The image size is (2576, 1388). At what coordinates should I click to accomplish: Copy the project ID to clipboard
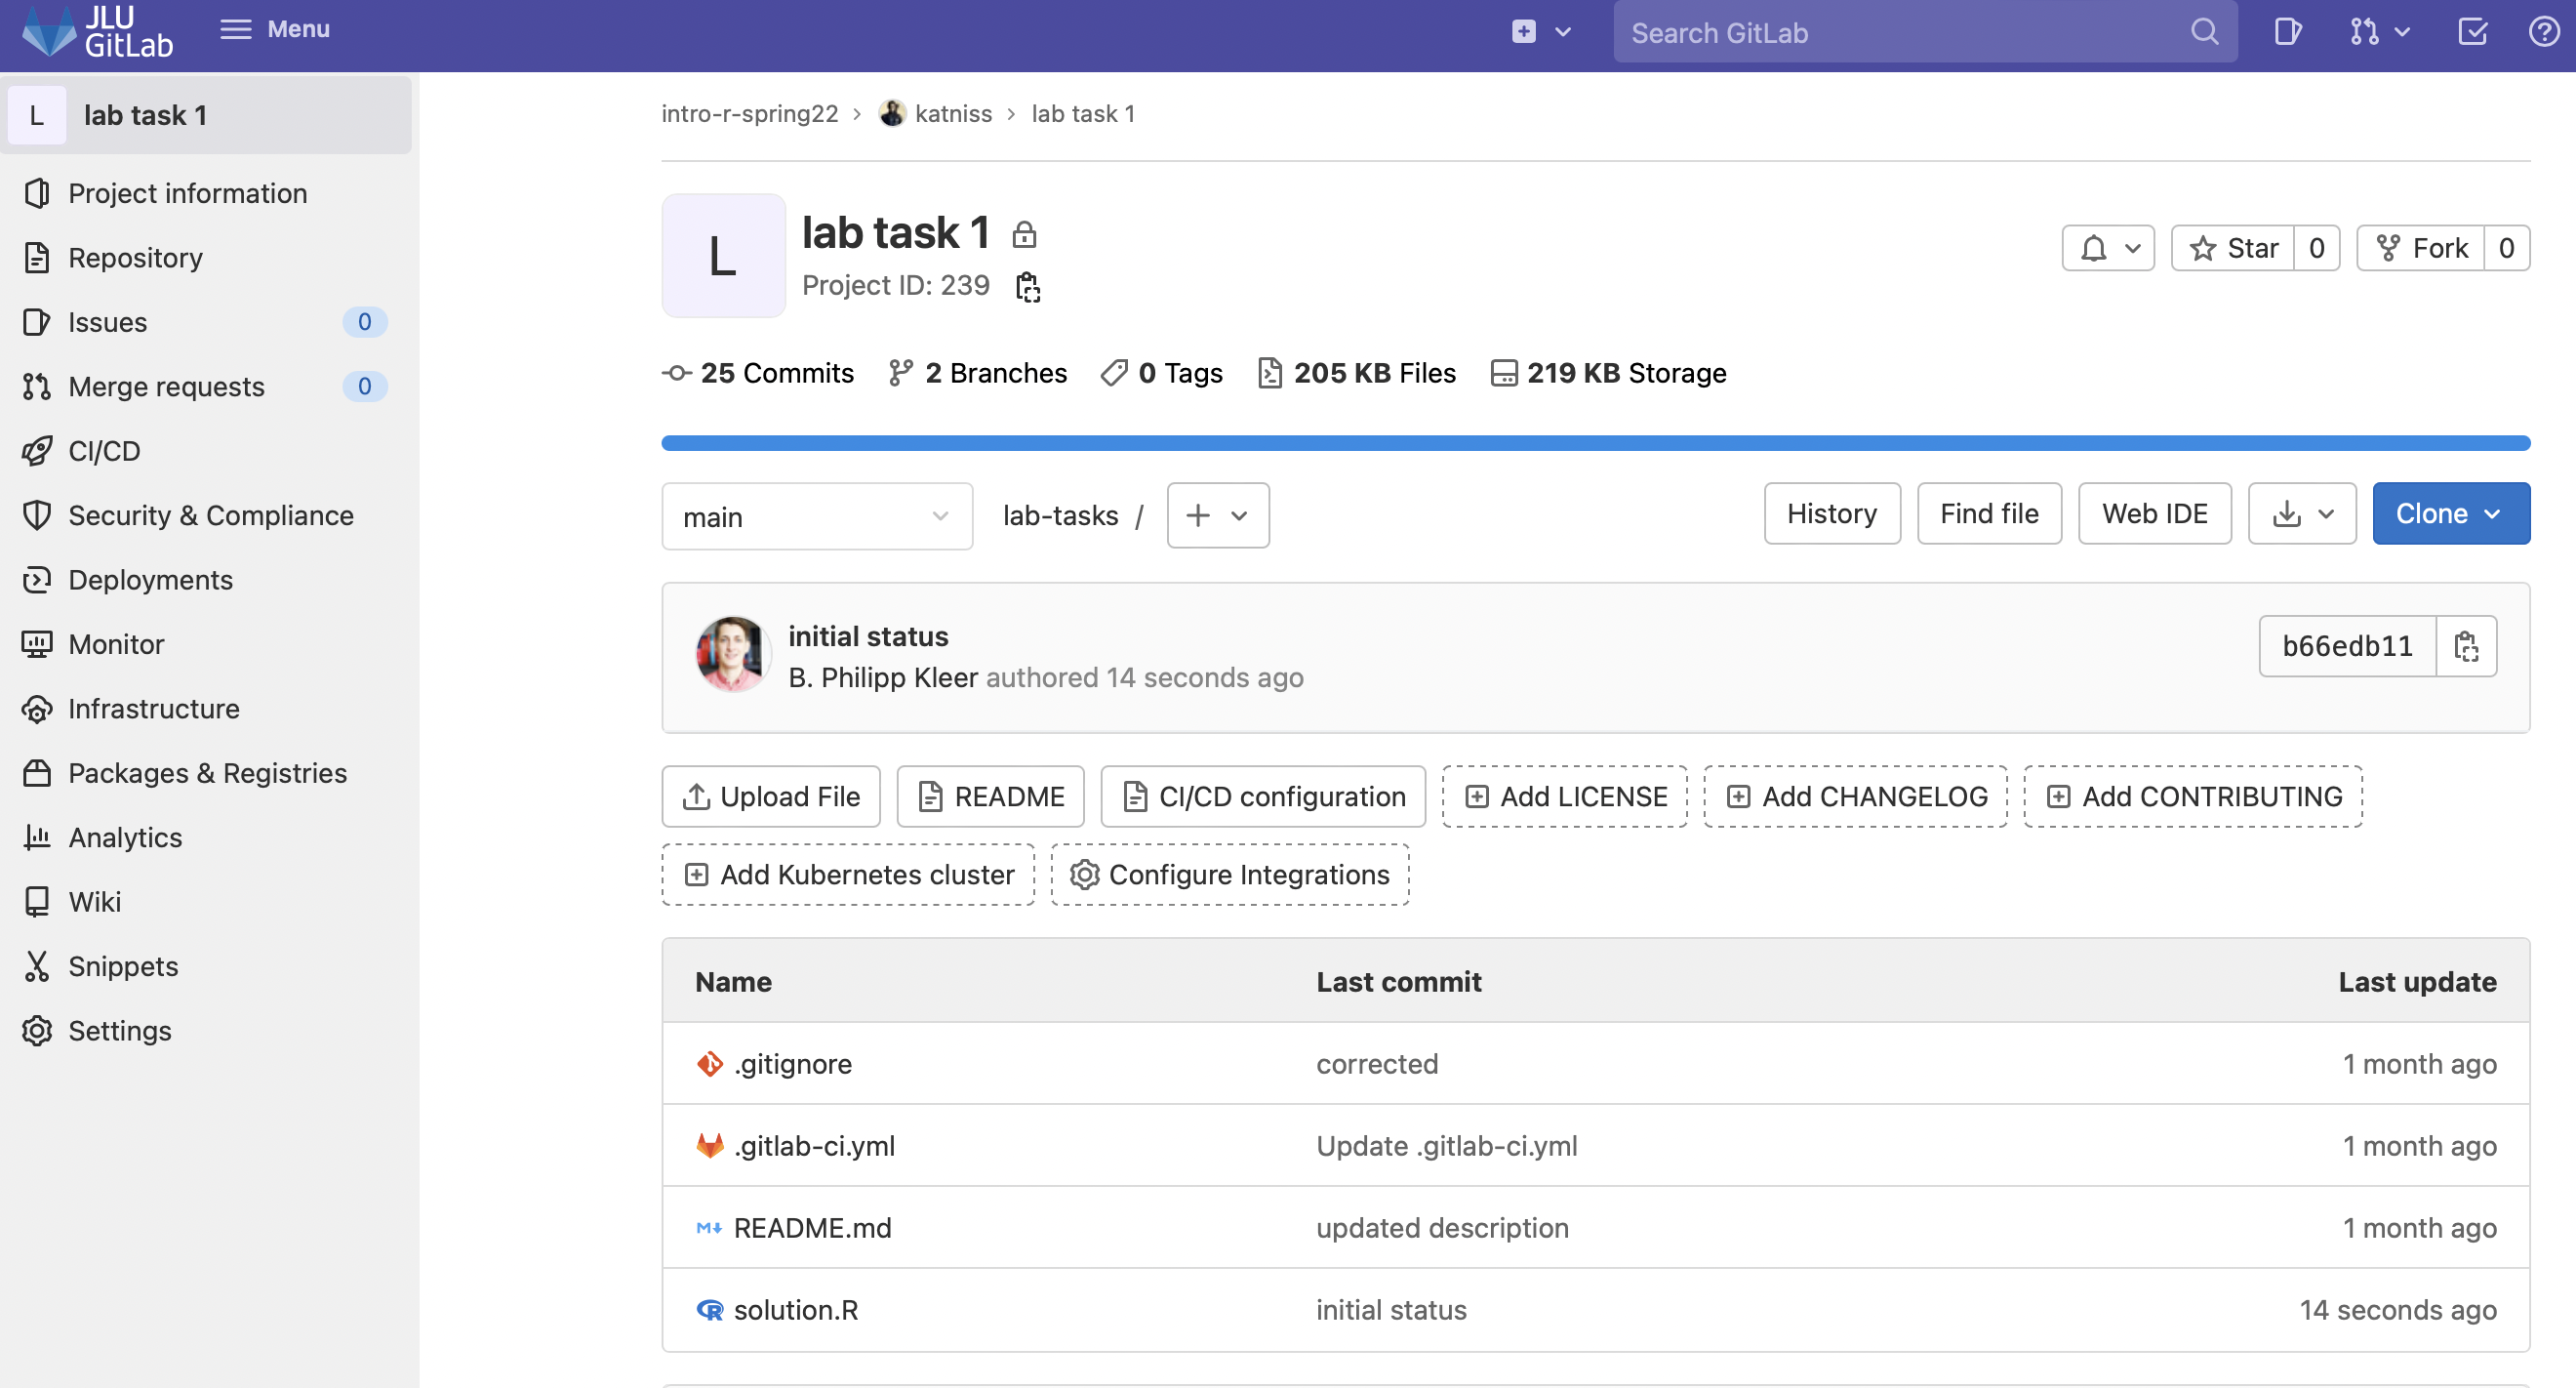pos(1028,287)
